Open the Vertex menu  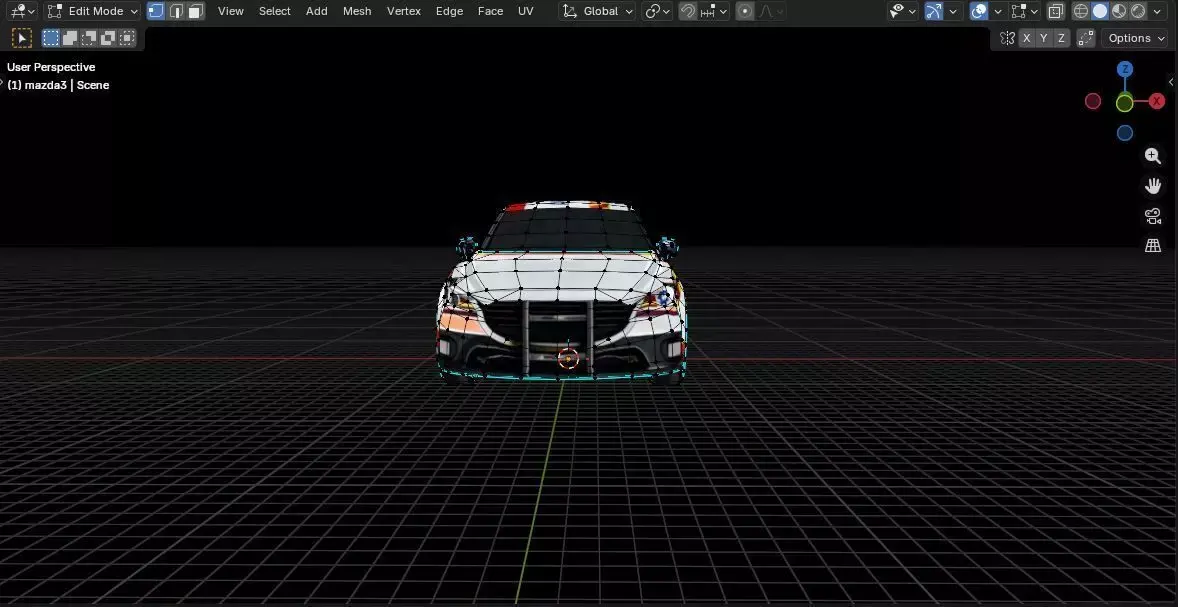pos(403,11)
